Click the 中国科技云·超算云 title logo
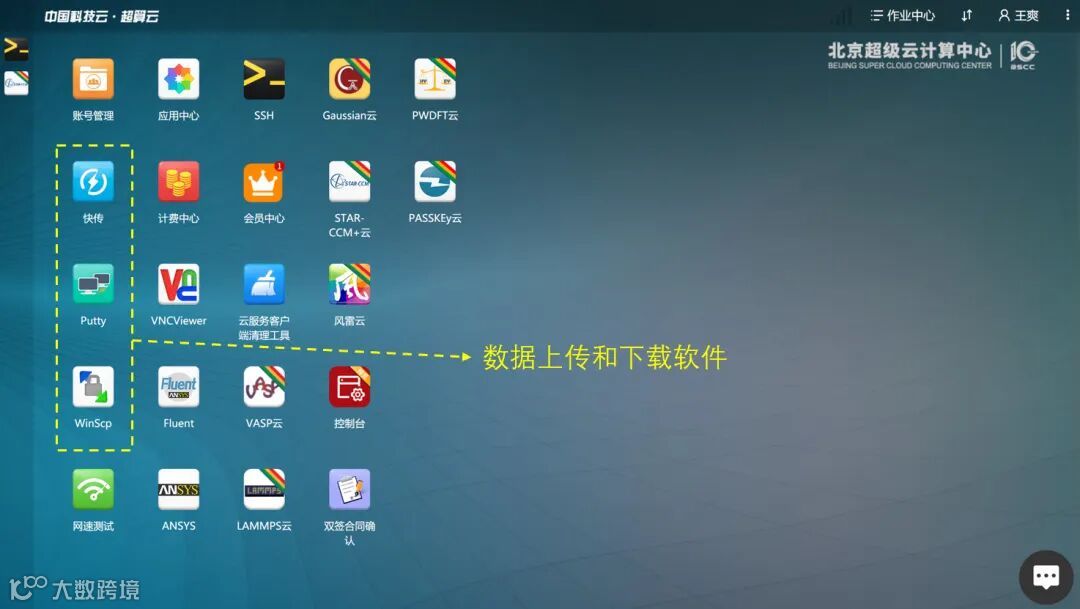1080x609 pixels. click(x=101, y=16)
